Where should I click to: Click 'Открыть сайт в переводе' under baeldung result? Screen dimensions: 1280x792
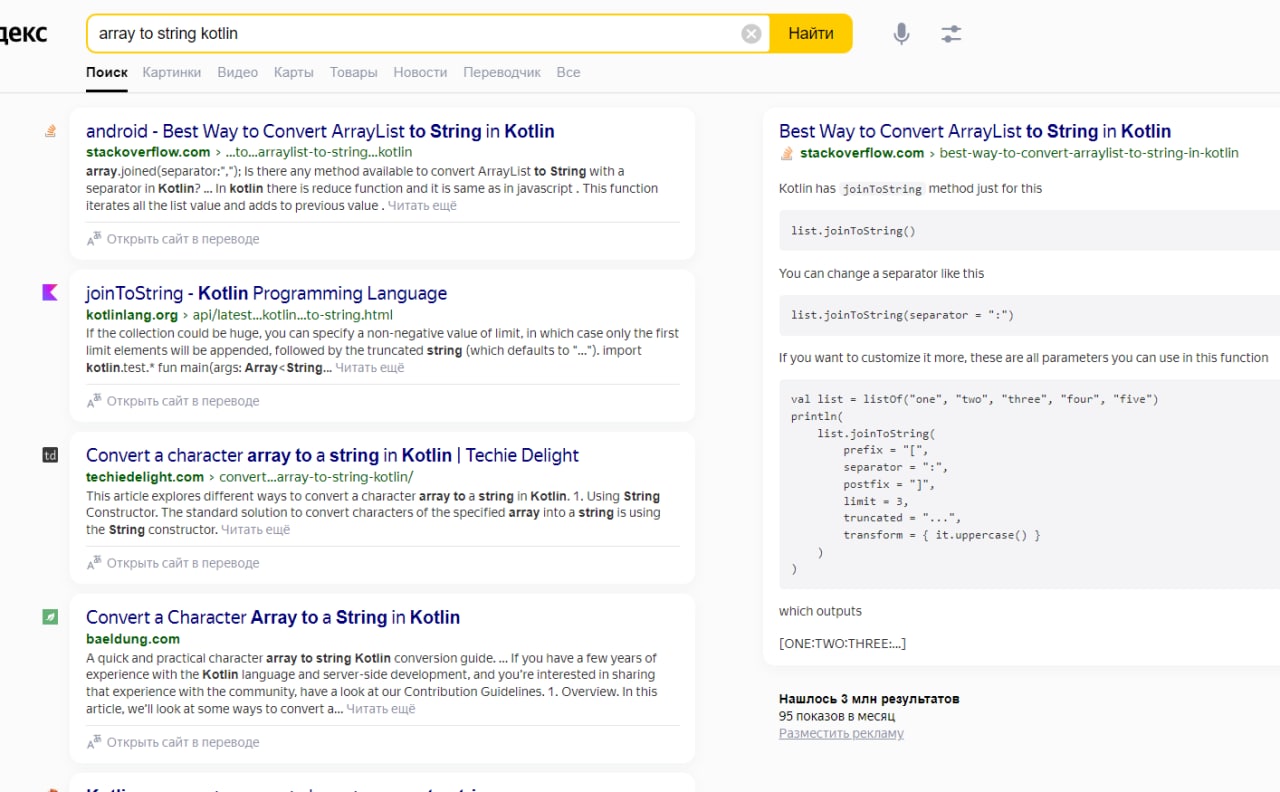[x=183, y=742]
